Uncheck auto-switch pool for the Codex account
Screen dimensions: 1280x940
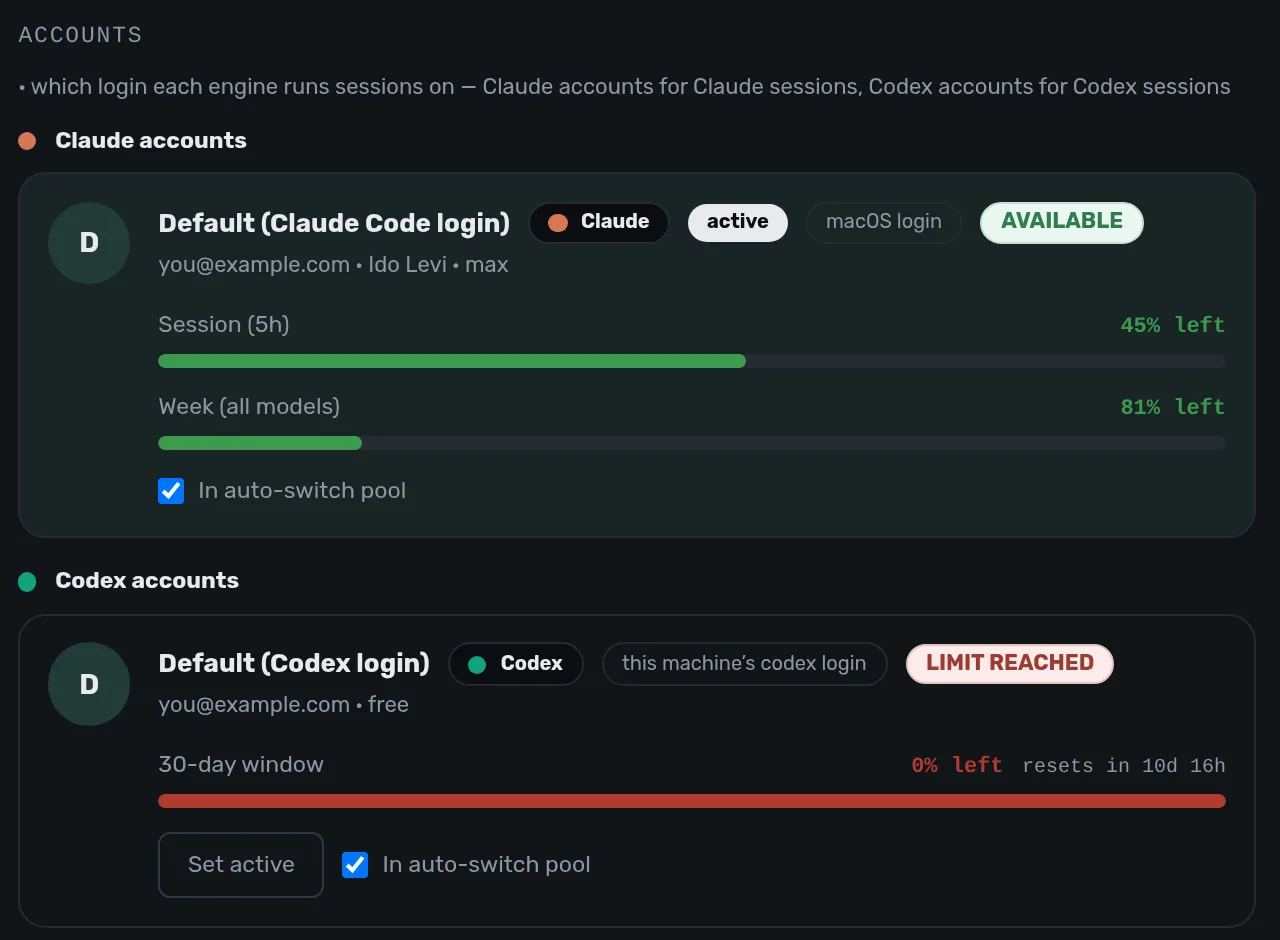[x=355, y=865]
